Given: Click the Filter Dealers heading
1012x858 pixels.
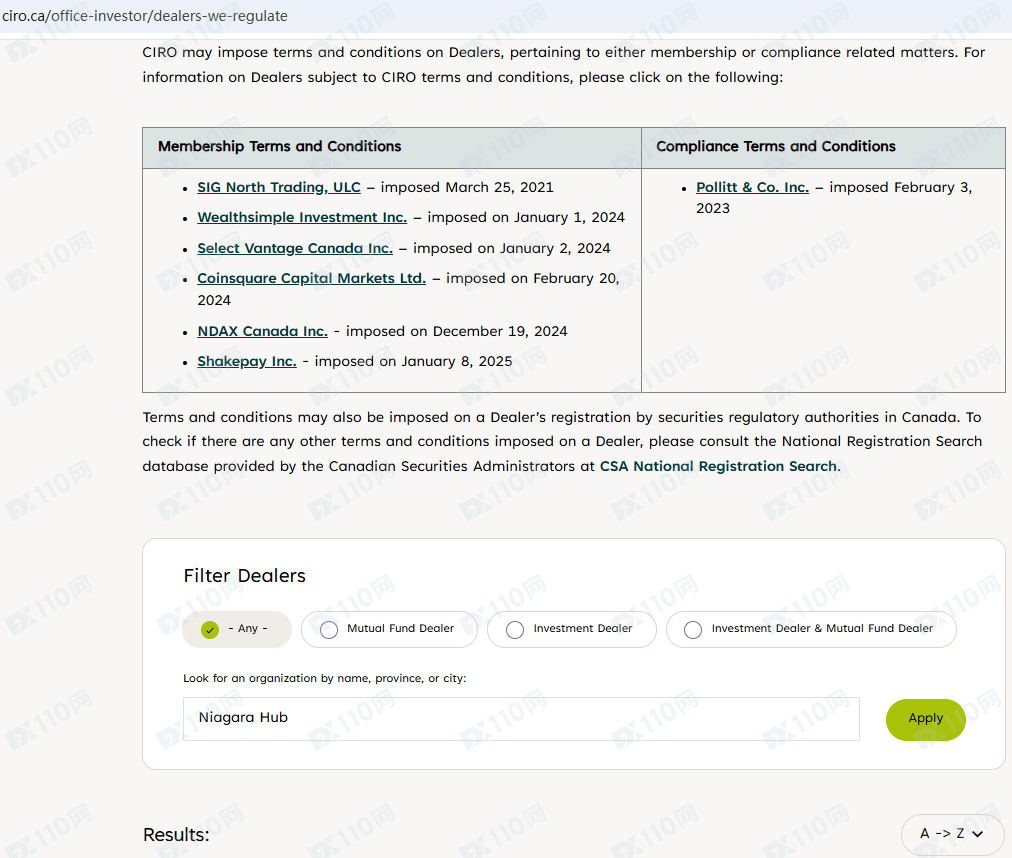Looking at the screenshot, I should point(244,575).
